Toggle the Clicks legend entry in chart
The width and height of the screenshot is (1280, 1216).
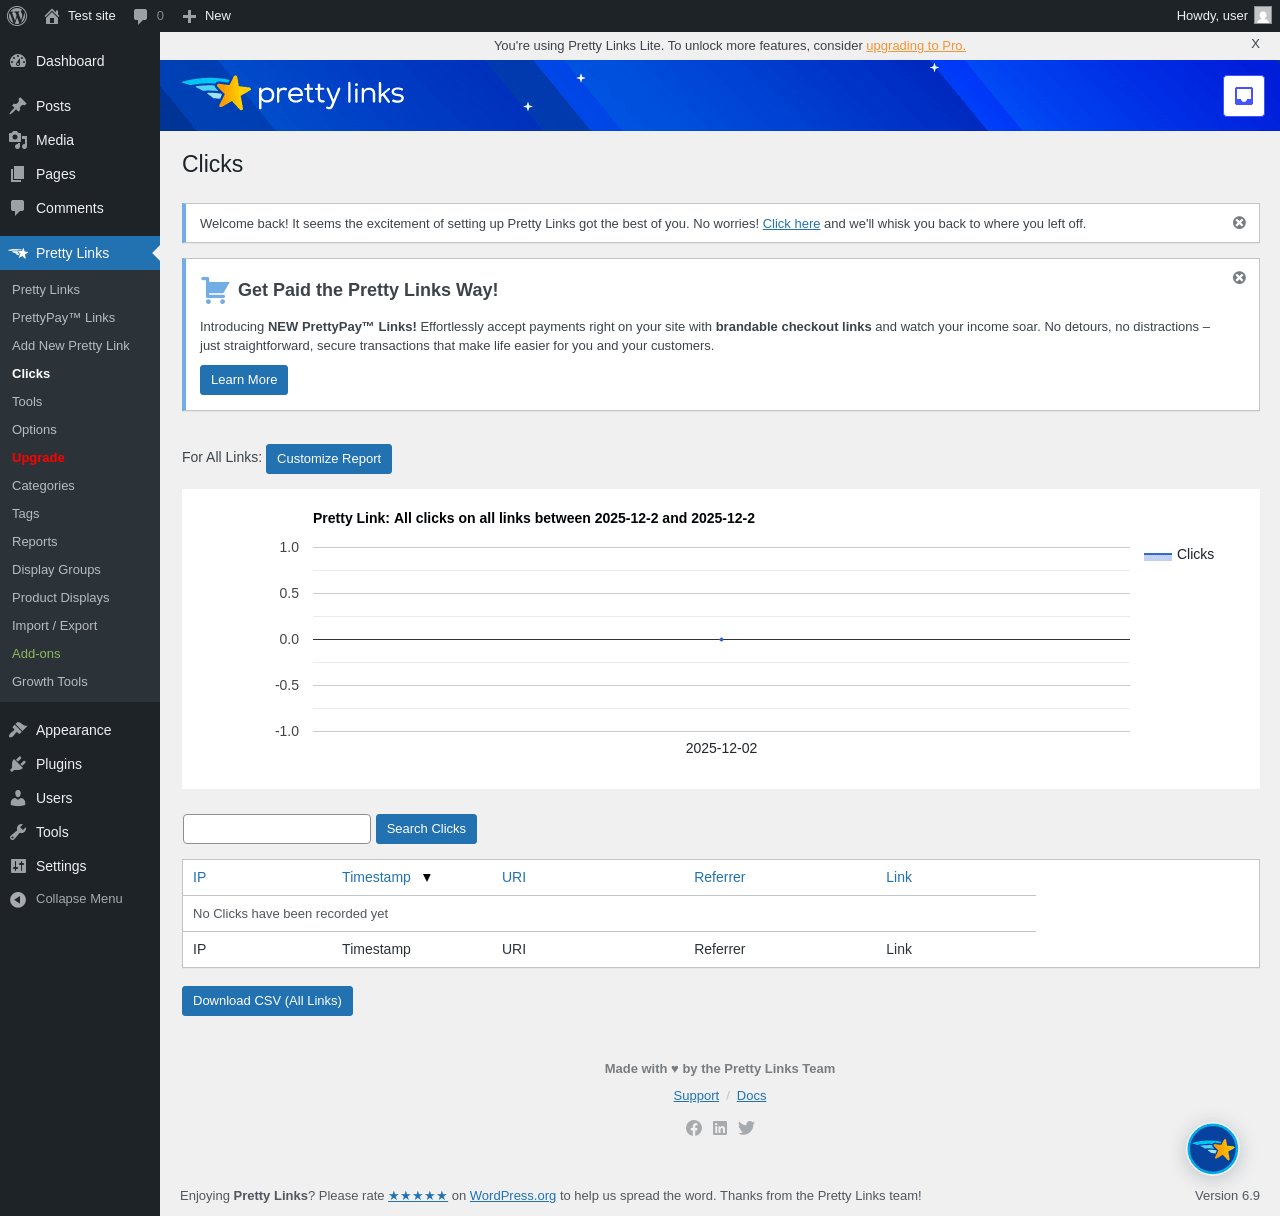coord(1179,554)
